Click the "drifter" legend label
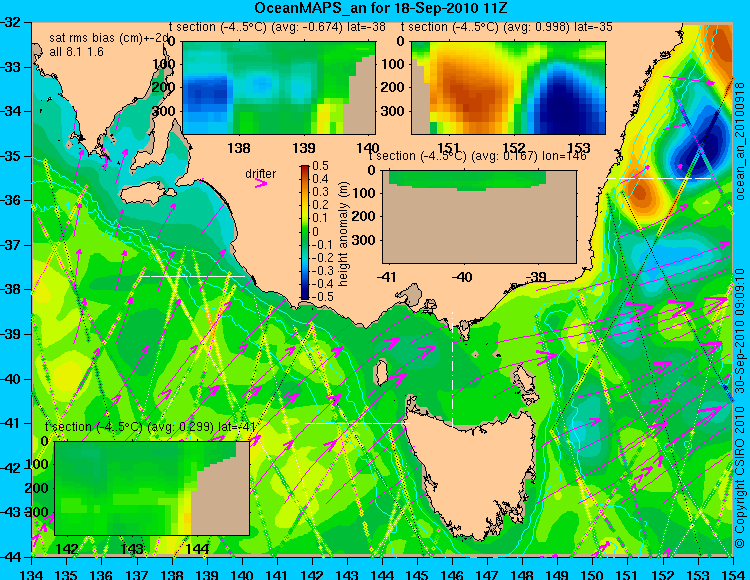Viewport: 750px width, 580px height. (261, 174)
